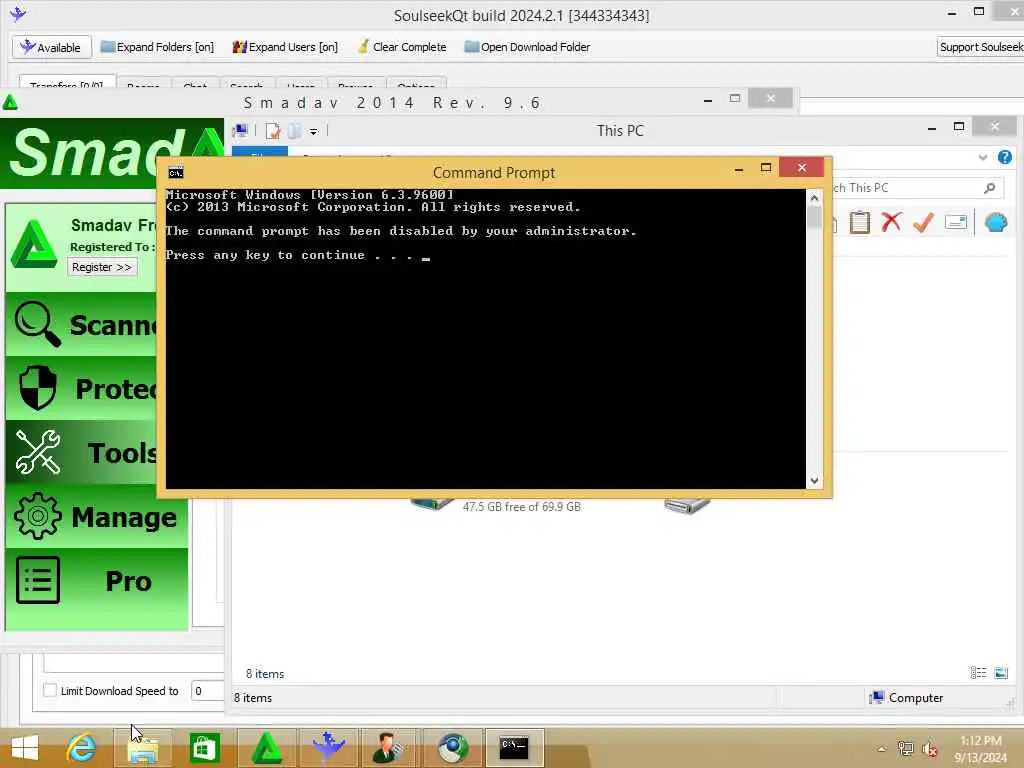This screenshot has height=768, width=1024.
Task: Click '47.5 GB free of 69.9 GB' drive text
Action: 521,507
